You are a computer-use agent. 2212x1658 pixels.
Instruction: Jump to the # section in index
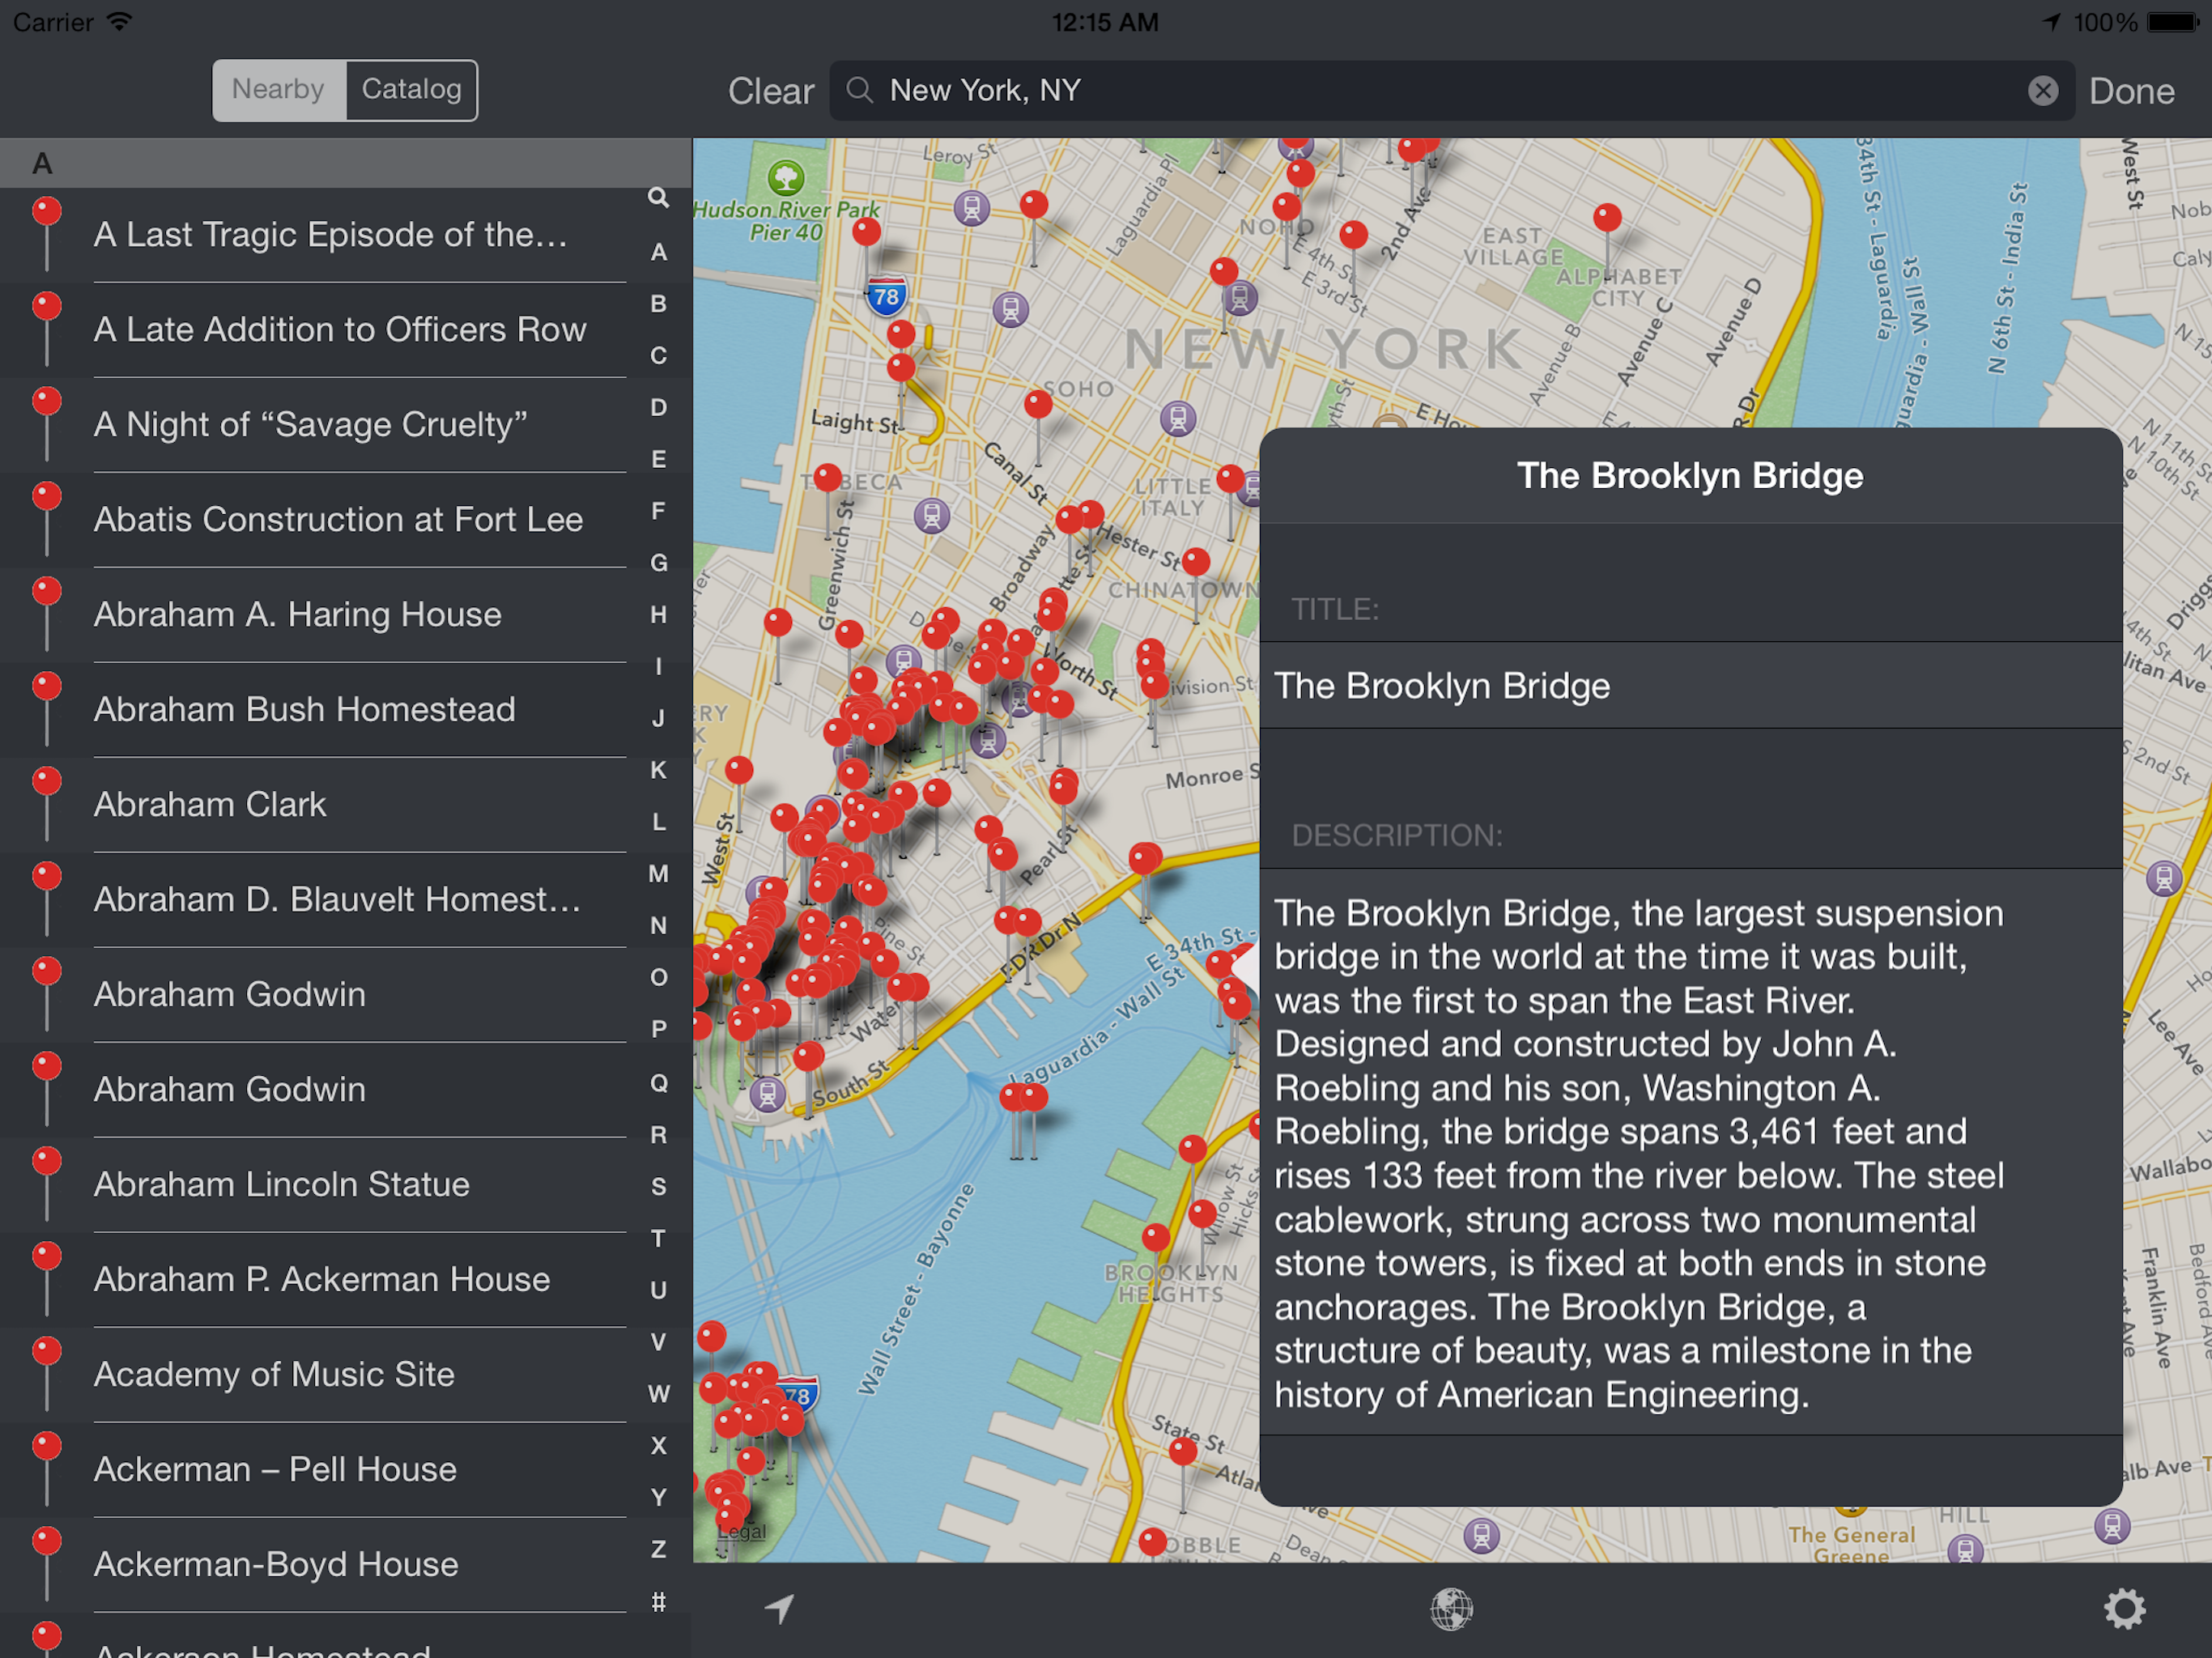point(658,1601)
